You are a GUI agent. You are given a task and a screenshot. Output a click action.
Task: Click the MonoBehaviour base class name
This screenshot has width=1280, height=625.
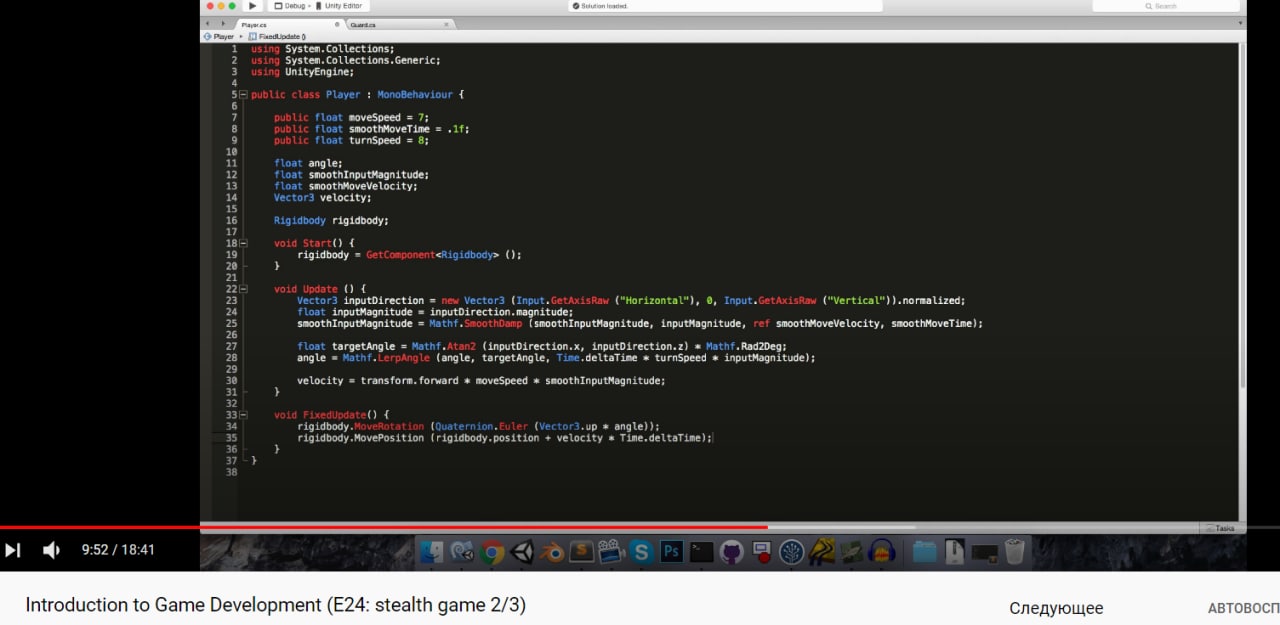pos(415,94)
